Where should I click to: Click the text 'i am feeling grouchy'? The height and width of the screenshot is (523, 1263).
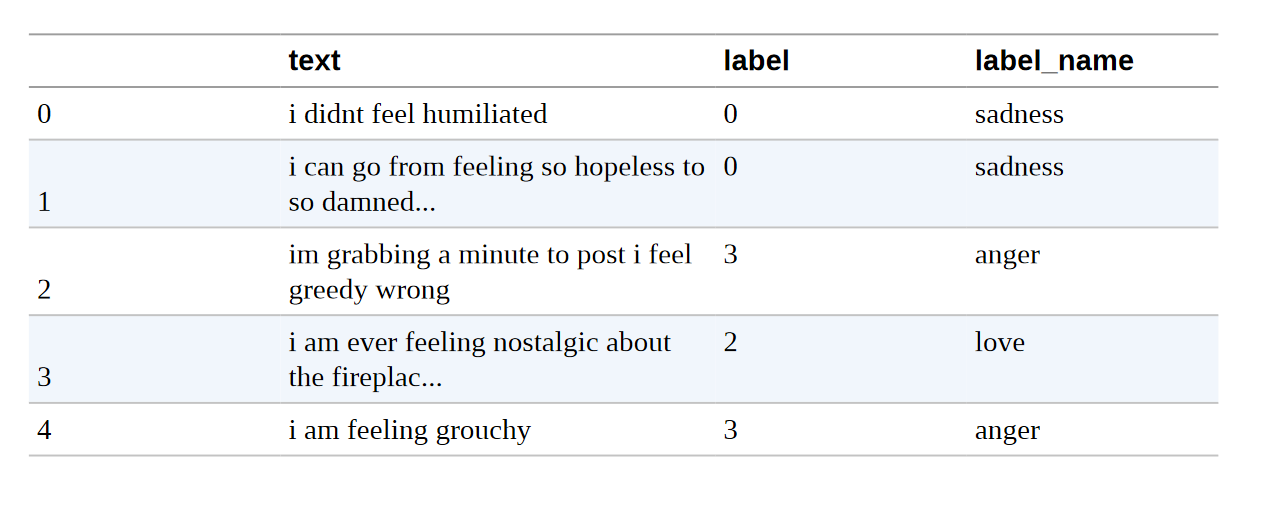pos(410,430)
